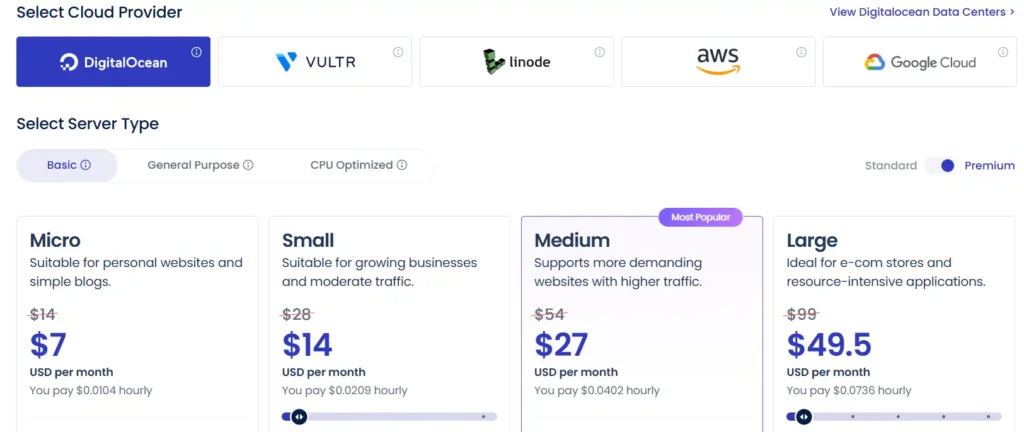
Task: Click 'You pay $0.0402 hourly' text
Action: [597, 391]
